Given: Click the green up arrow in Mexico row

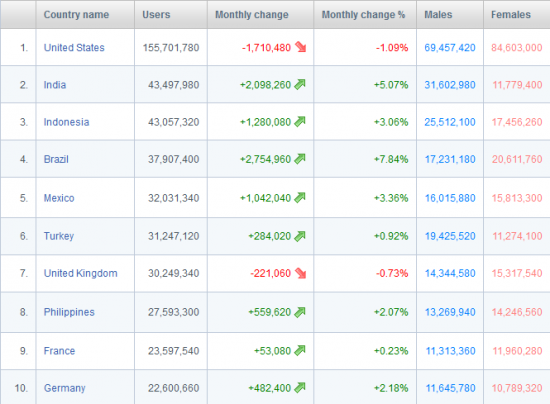Looking at the screenshot, I should (300, 197).
